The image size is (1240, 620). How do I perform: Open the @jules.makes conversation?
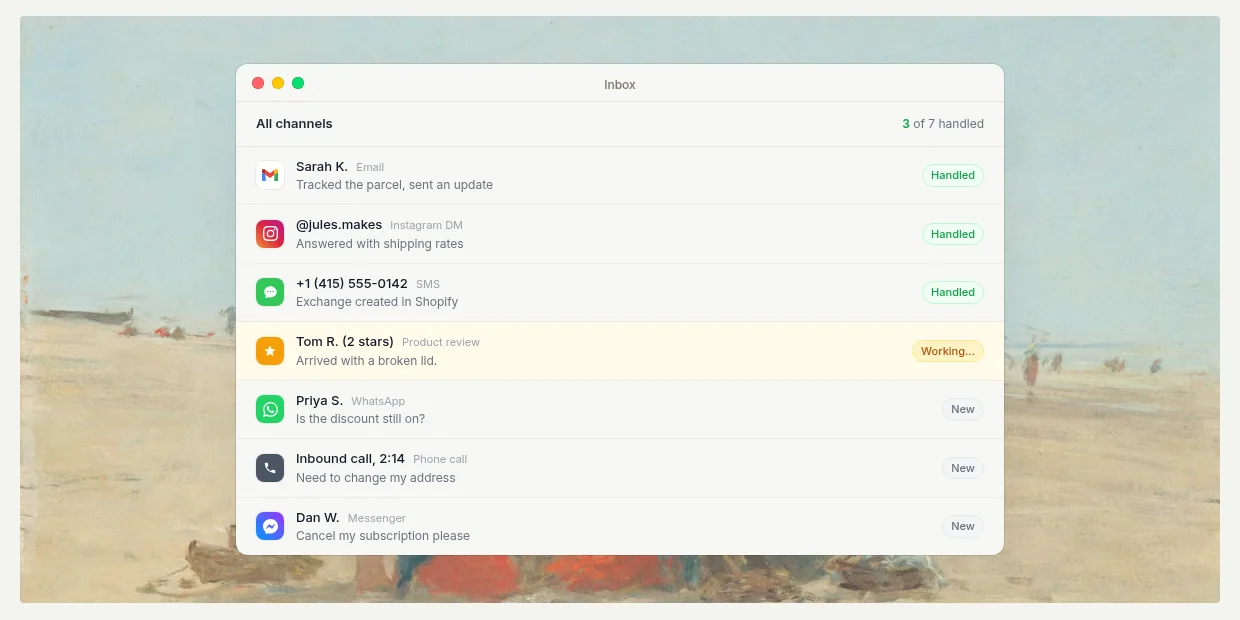tap(620, 234)
